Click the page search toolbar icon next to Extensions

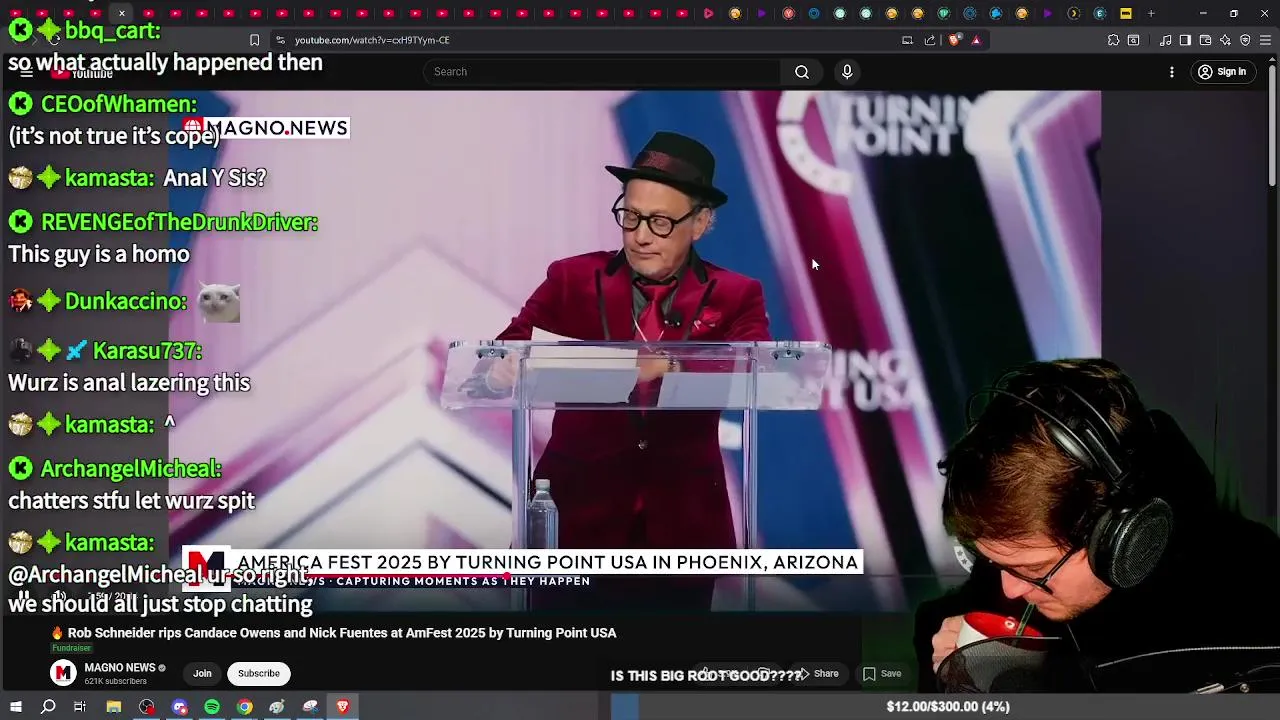click(x=1133, y=40)
